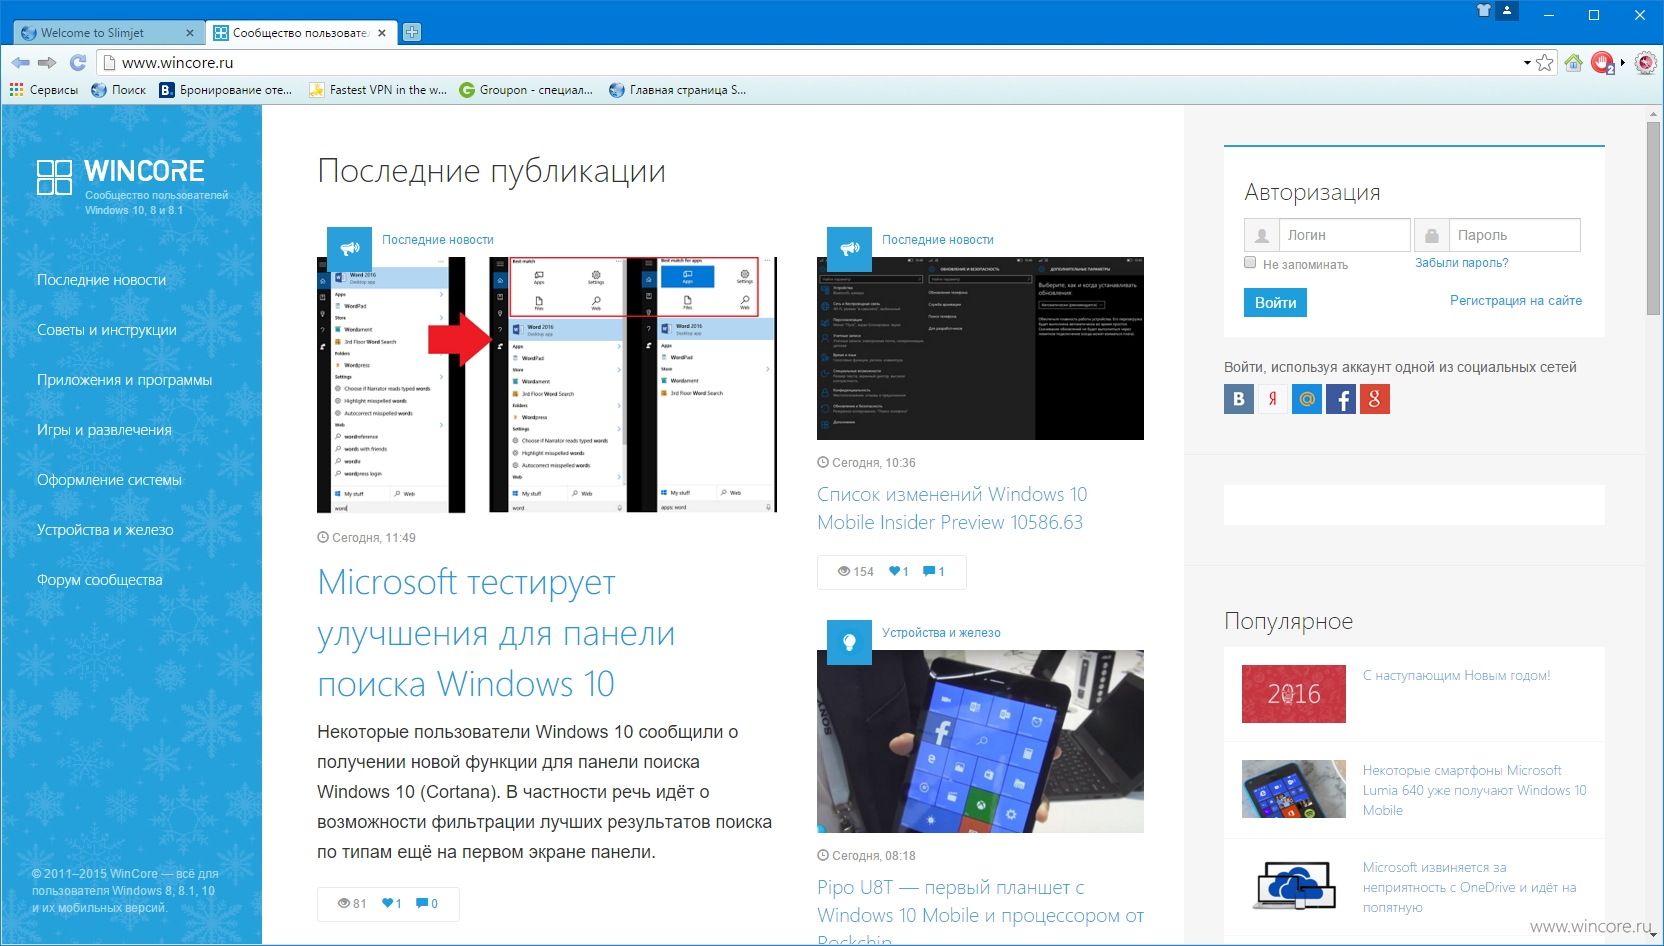Open address bar history dropdown arrow
This screenshot has height=946, width=1664.
tap(1527, 63)
